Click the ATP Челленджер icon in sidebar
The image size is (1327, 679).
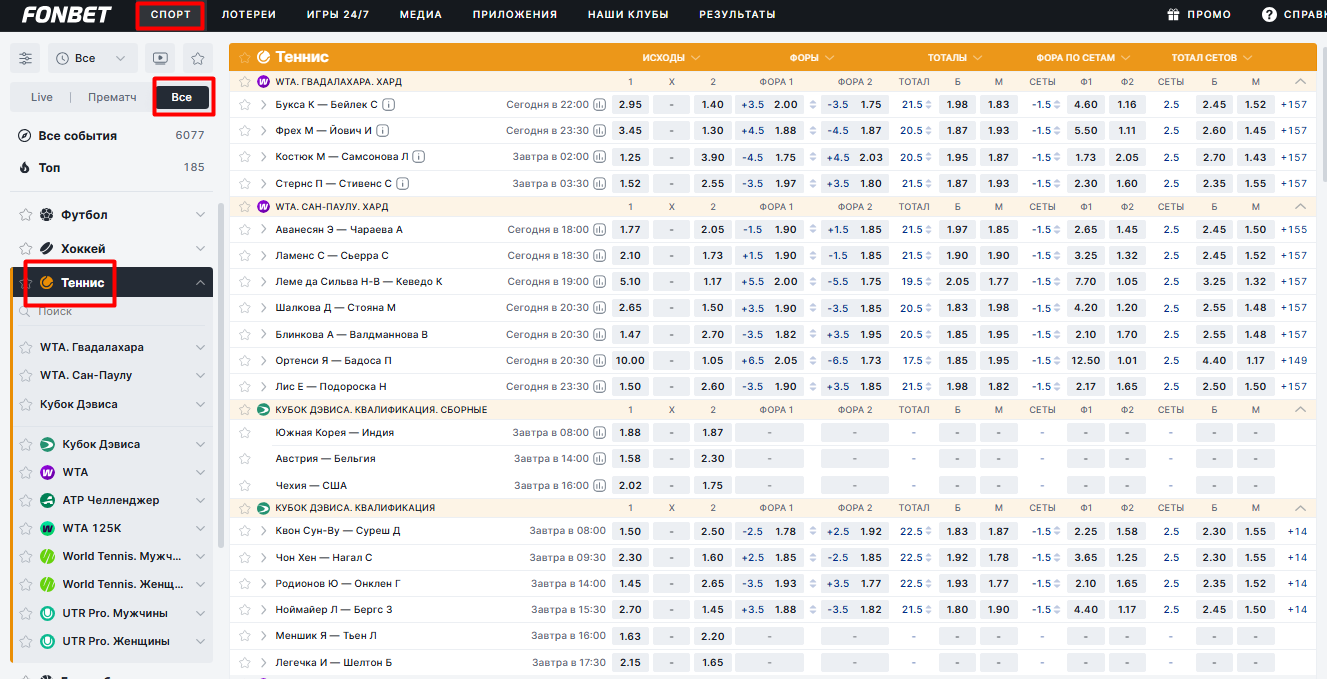point(47,500)
